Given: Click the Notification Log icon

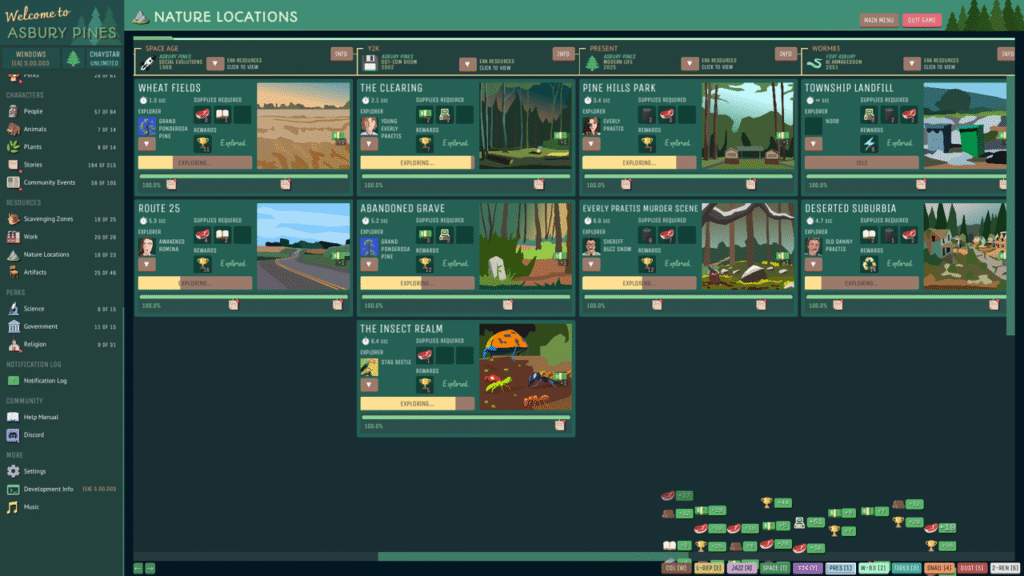Looking at the screenshot, I should 13,381.
